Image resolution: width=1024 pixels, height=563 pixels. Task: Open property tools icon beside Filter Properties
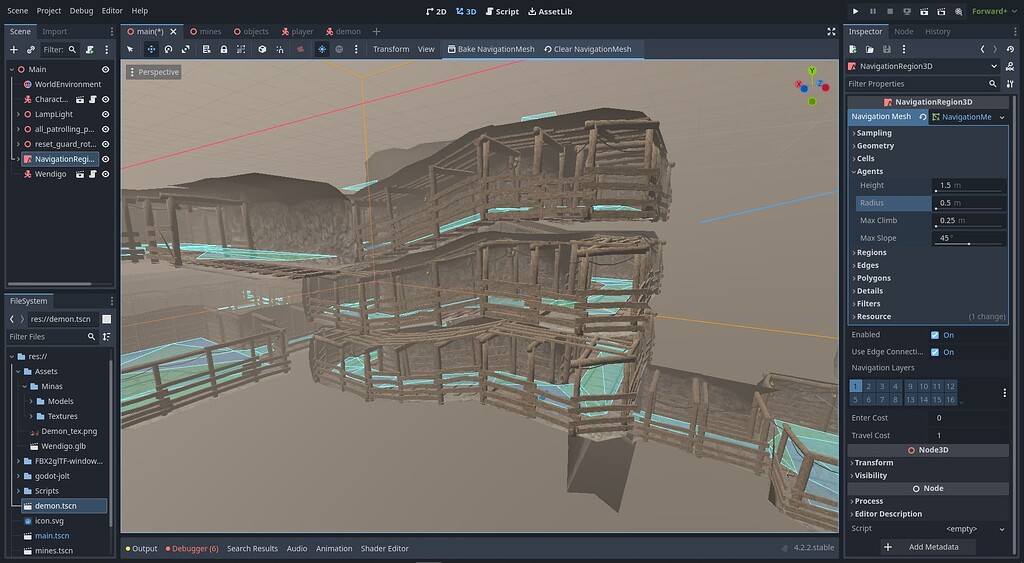(1010, 84)
